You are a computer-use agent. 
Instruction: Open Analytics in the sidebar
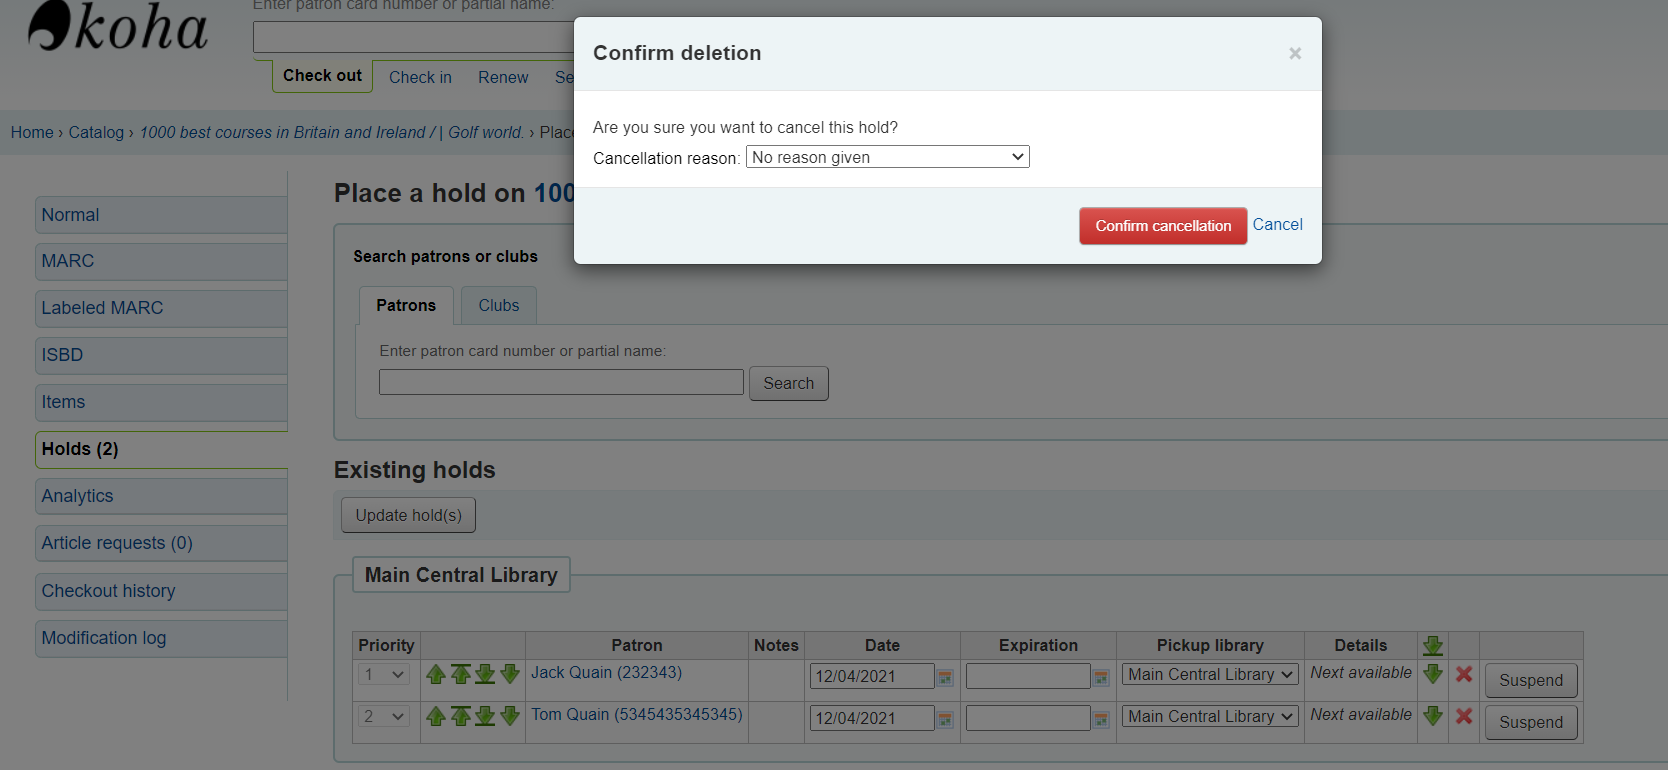pyautogui.click(x=161, y=496)
